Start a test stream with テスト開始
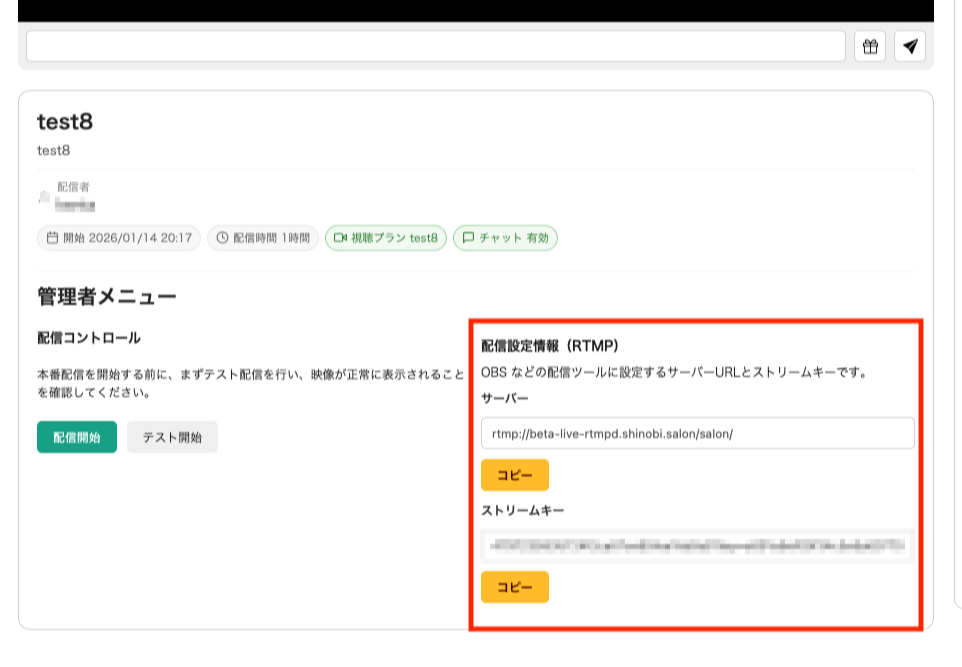The image size is (962, 667). point(172,437)
